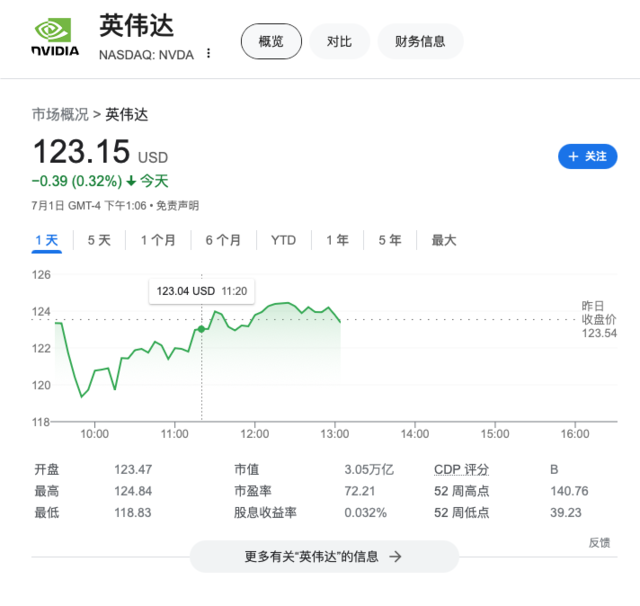Click the 52 周低点 value 39.23
This screenshot has width=640, height=606.
point(566,513)
